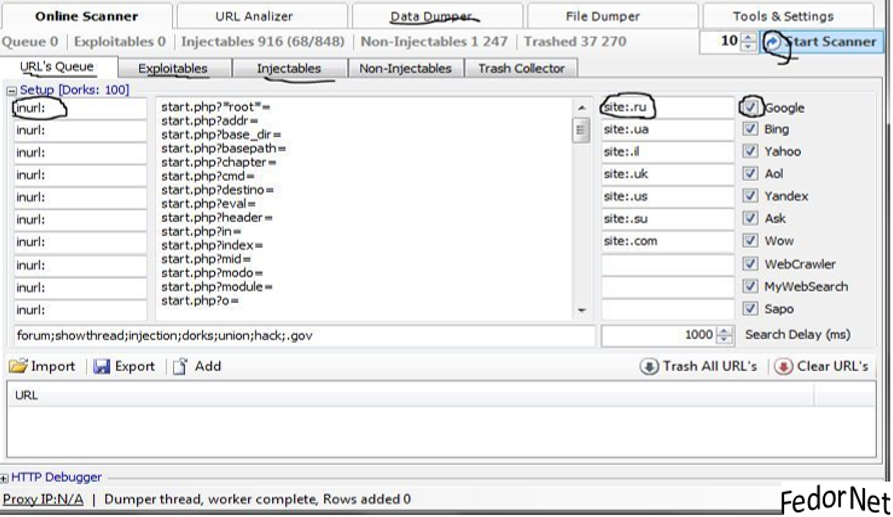Click the dork list scroll up arrow
893x517 pixels.
581,108
